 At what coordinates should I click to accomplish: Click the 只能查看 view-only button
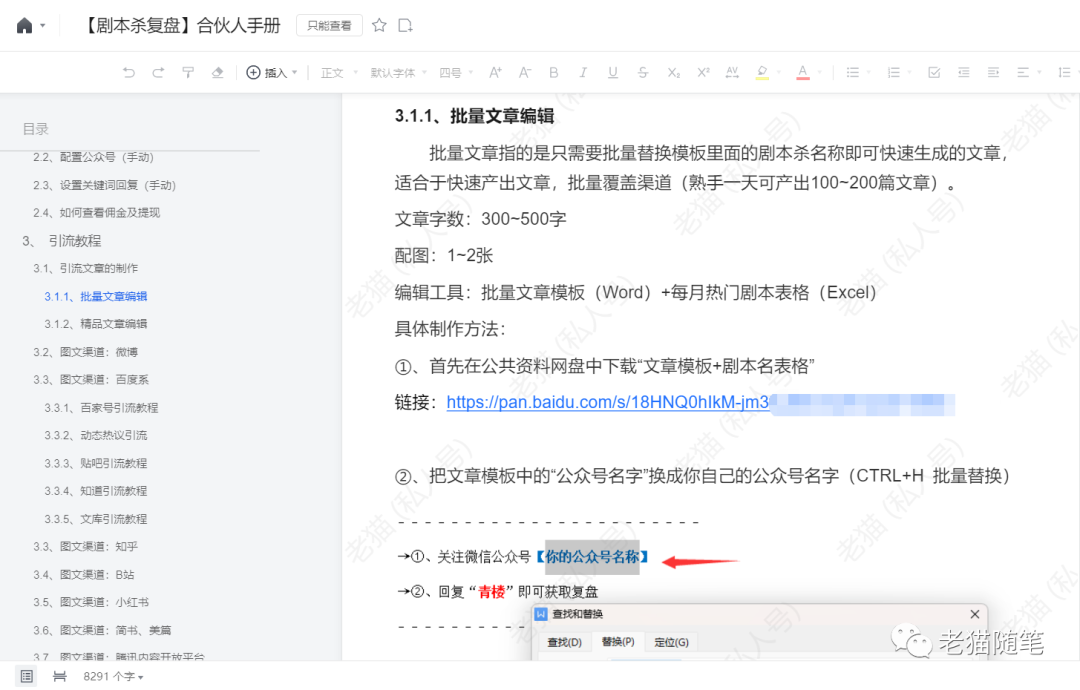(x=329, y=26)
